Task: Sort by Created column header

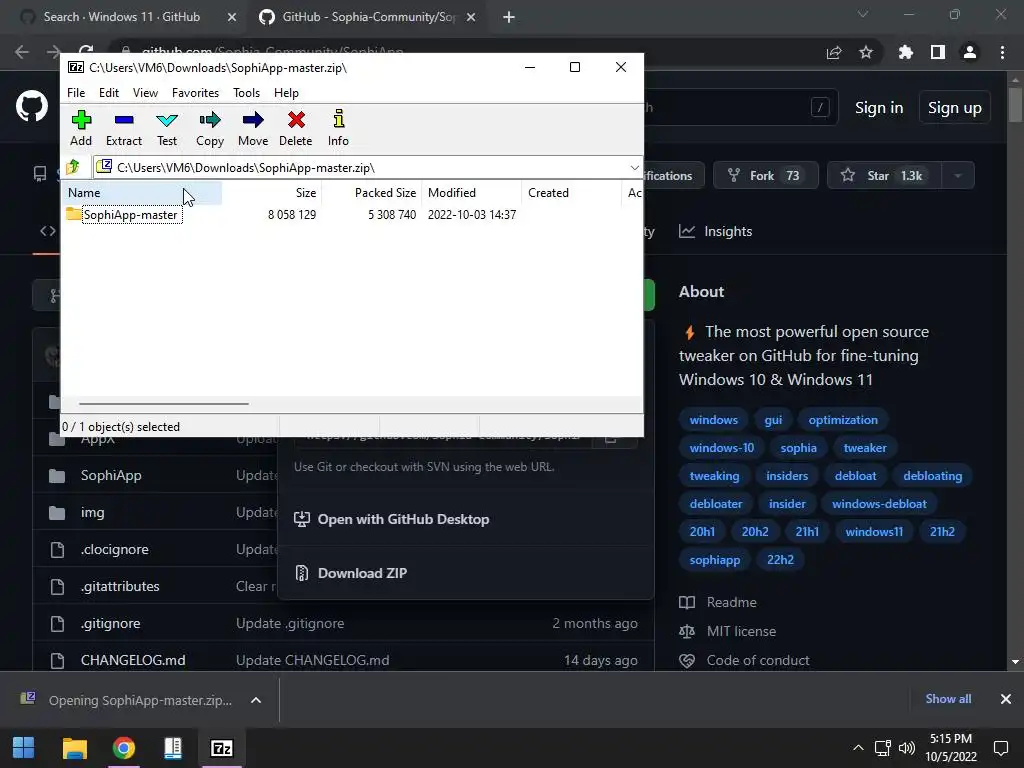Action: click(x=571, y=193)
